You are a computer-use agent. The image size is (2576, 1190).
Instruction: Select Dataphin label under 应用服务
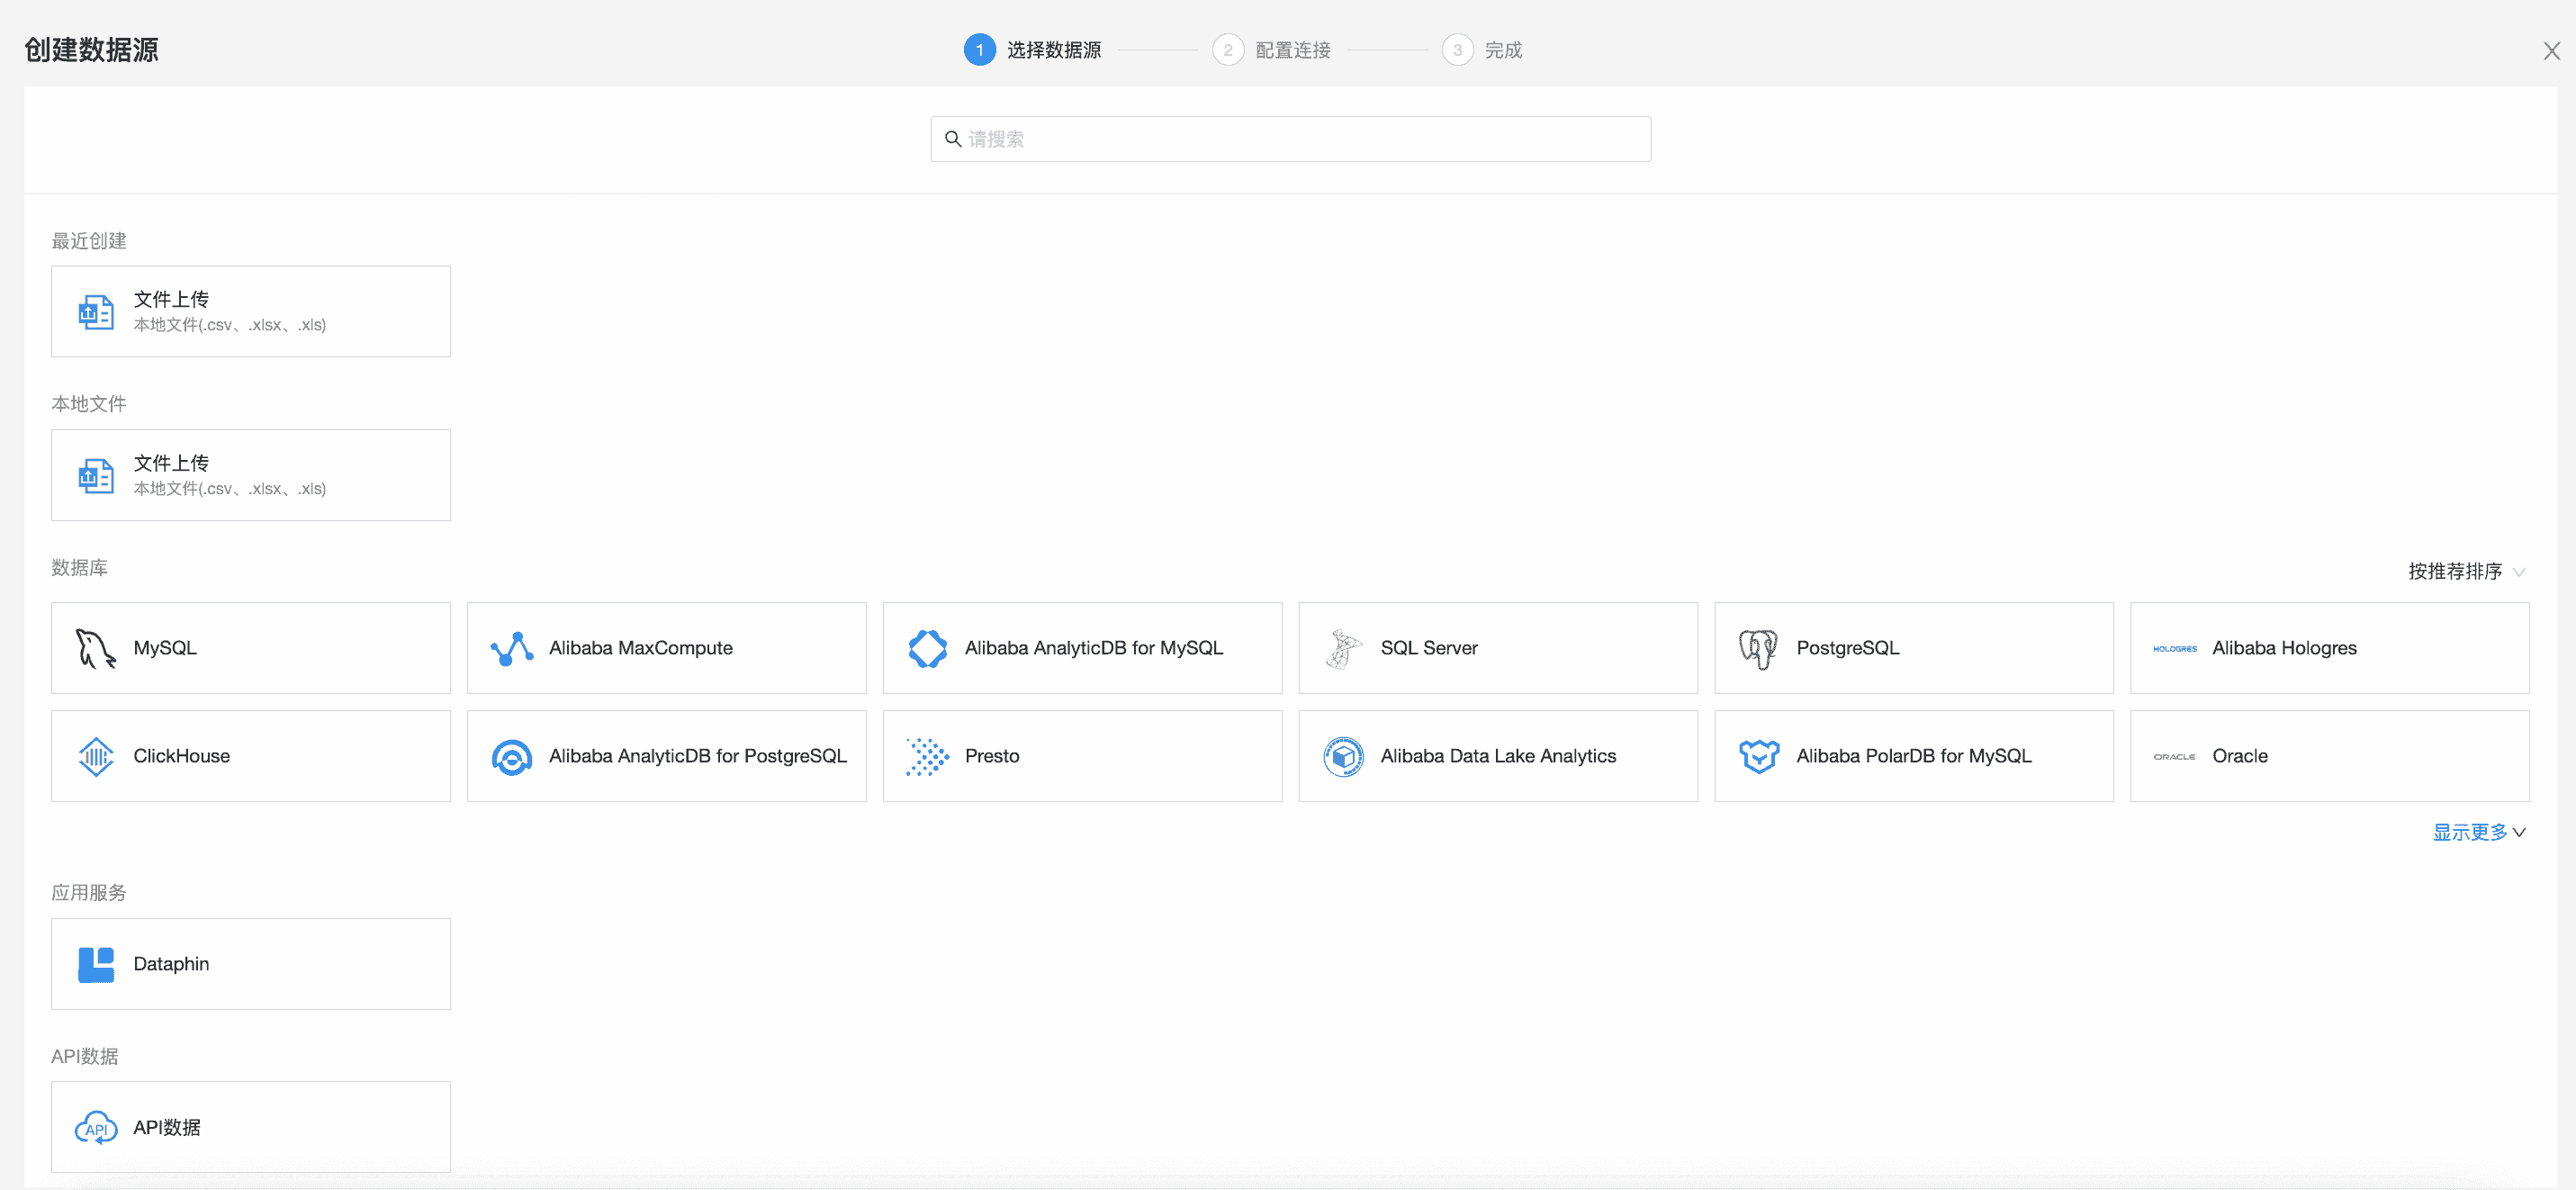point(171,964)
